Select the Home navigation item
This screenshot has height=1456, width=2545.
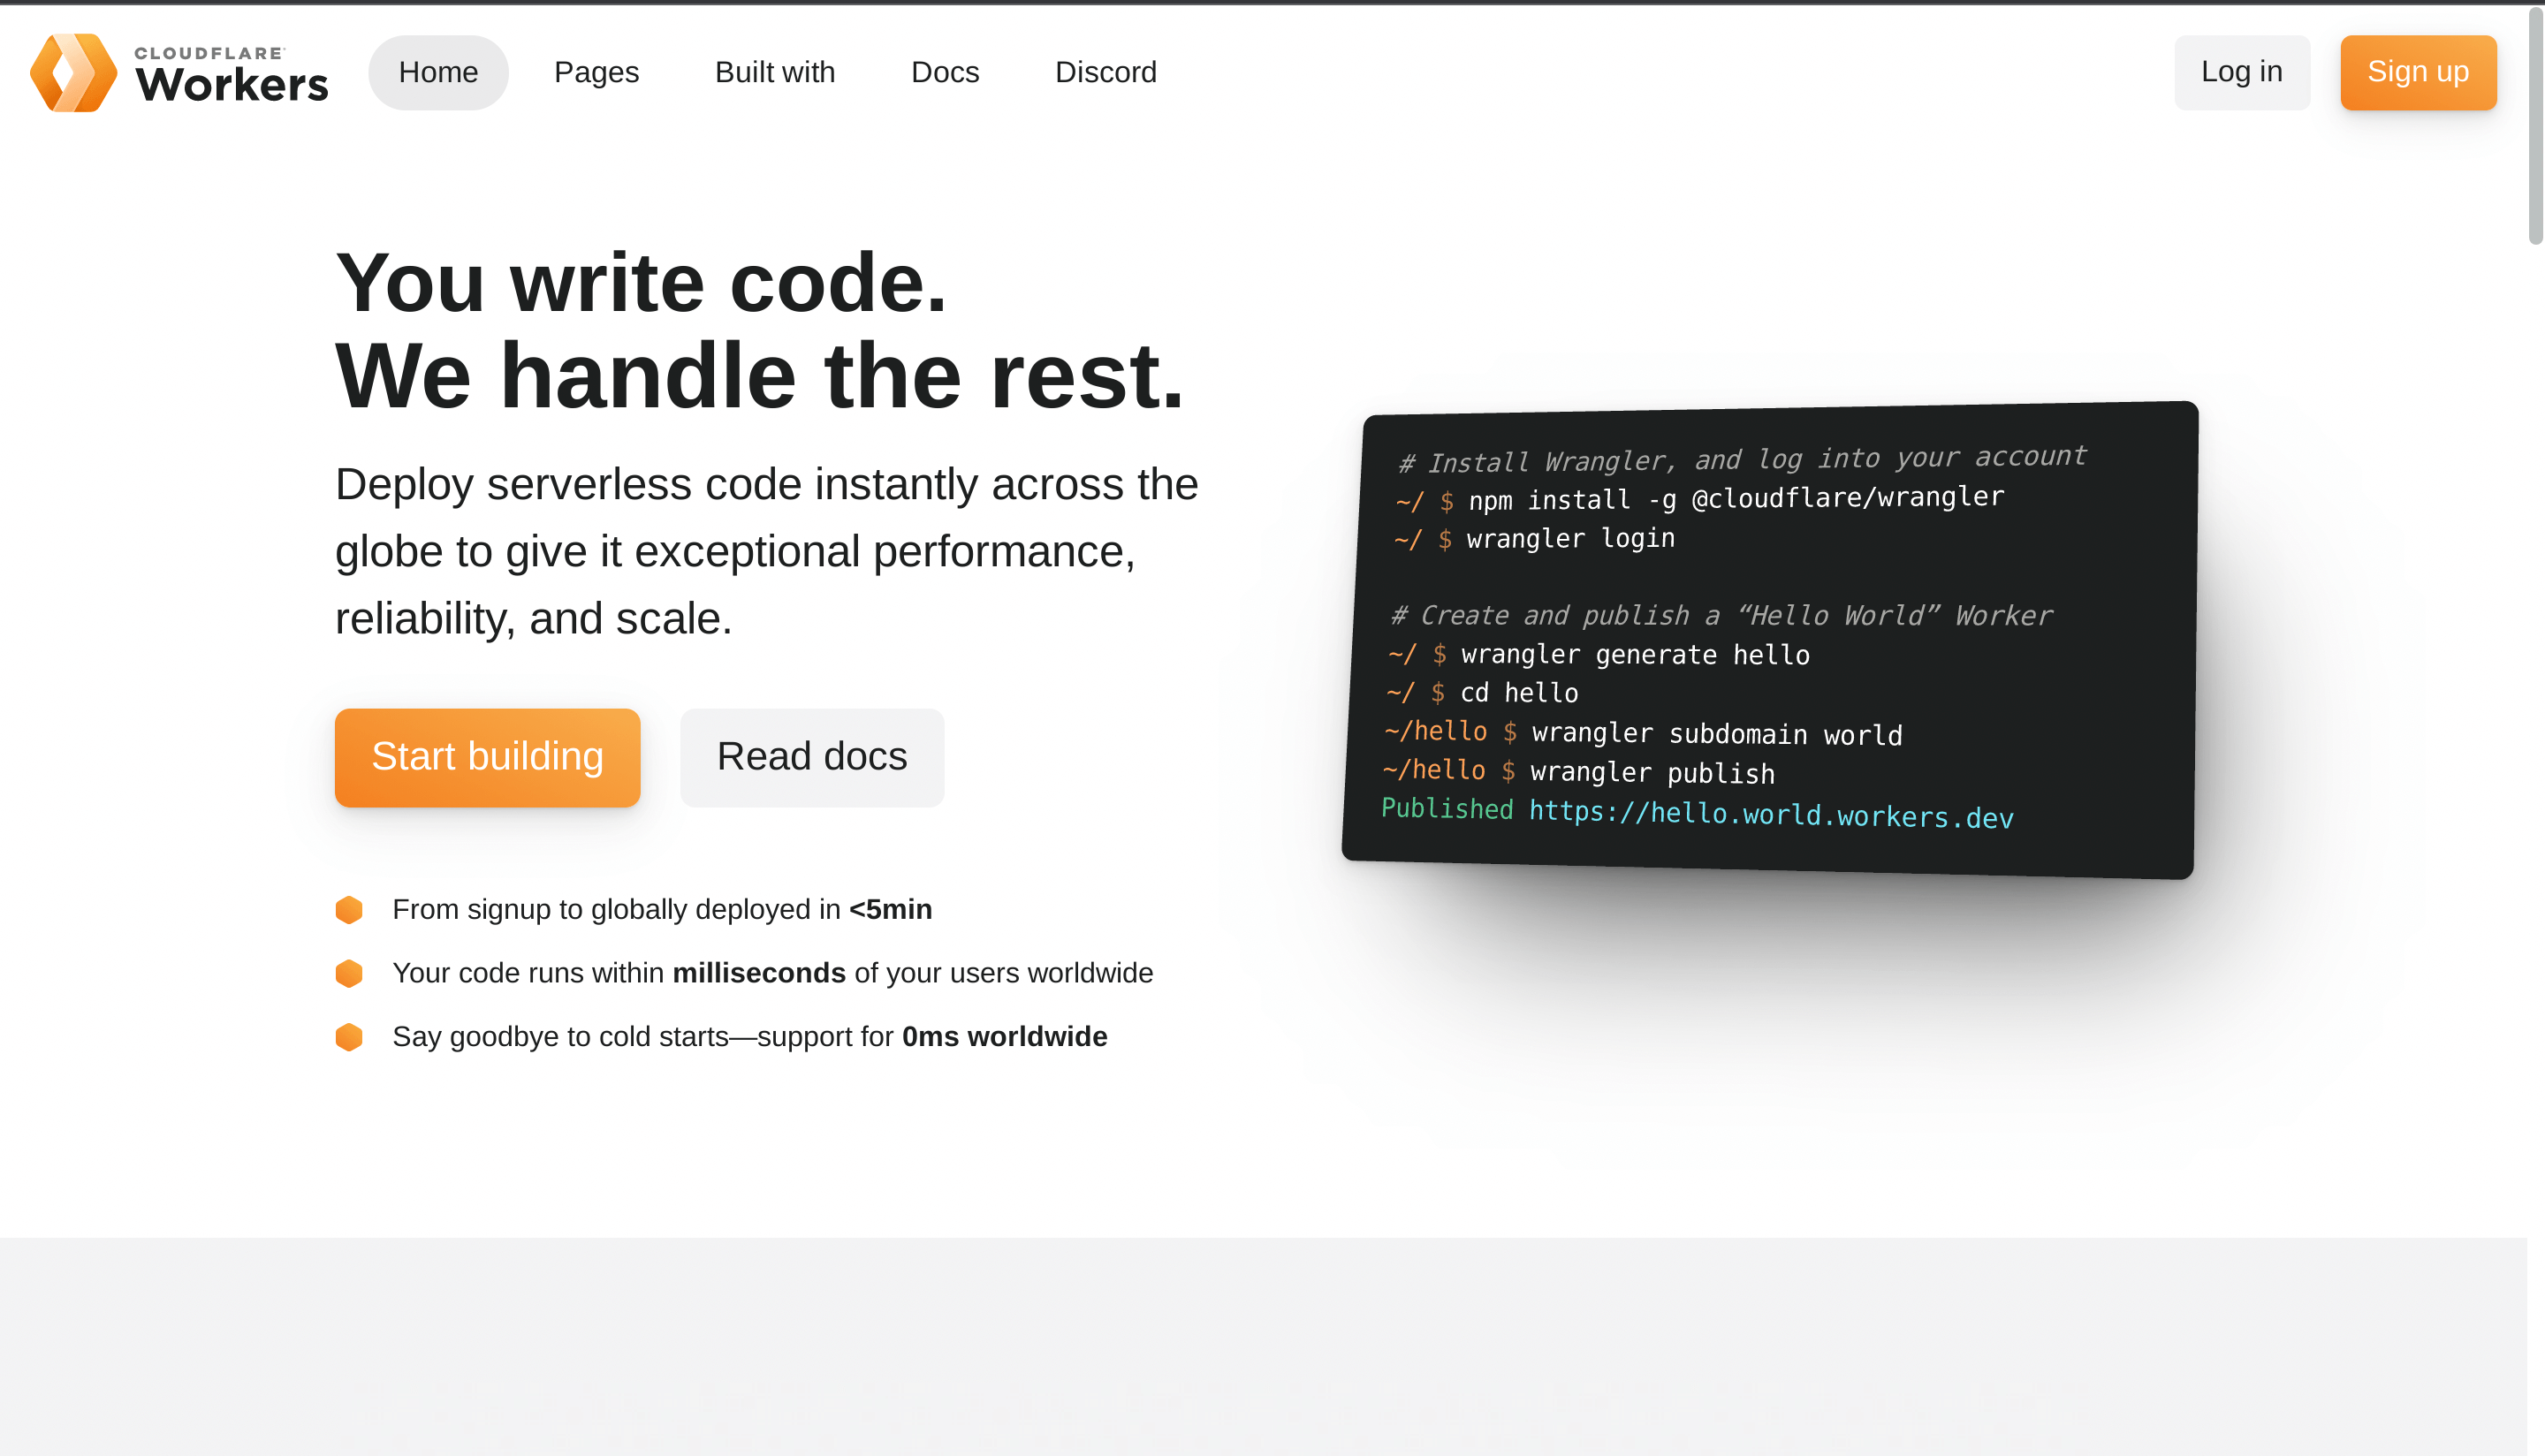pyautogui.click(x=438, y=72)
